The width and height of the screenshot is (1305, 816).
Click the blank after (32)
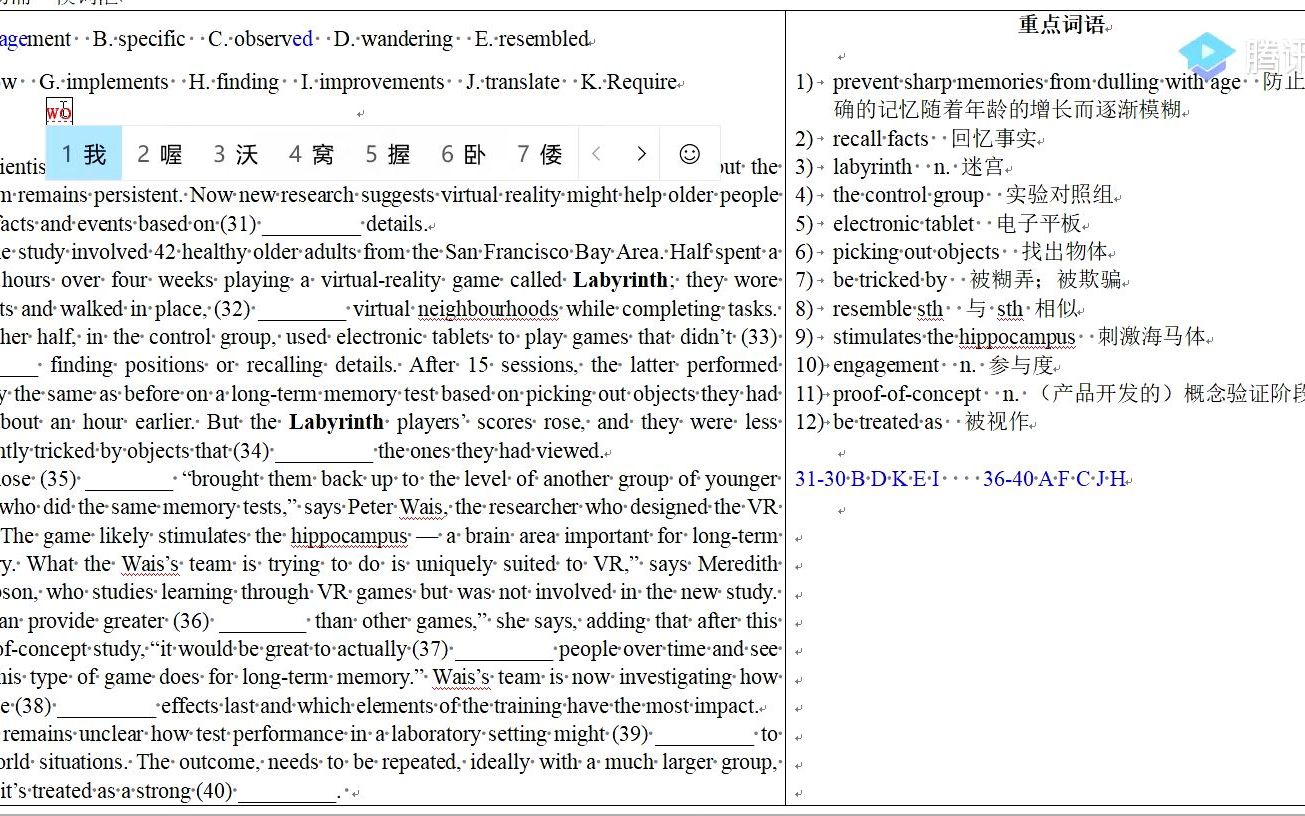tap(302, 309)
